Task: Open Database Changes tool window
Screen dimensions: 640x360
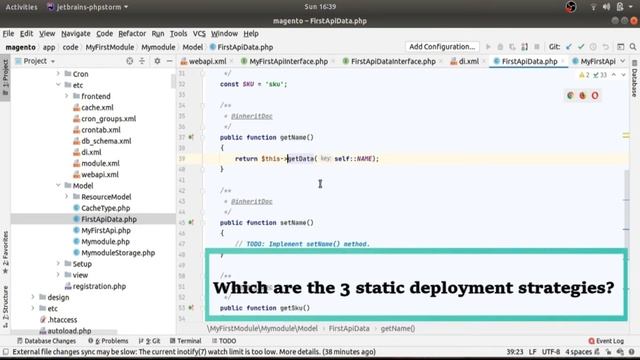Action: [x=46, y=341]
